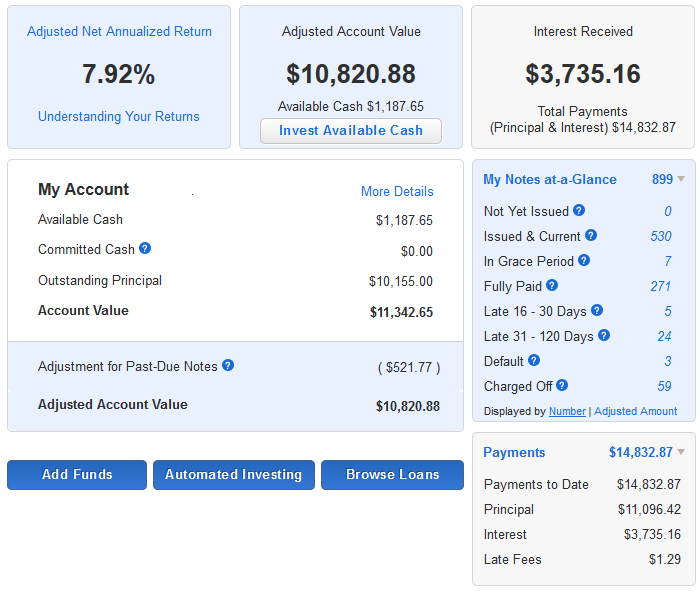700x600 pixels.
Task: Select the $3,735.16 Interest Received figure
Action: click(583, 74)
